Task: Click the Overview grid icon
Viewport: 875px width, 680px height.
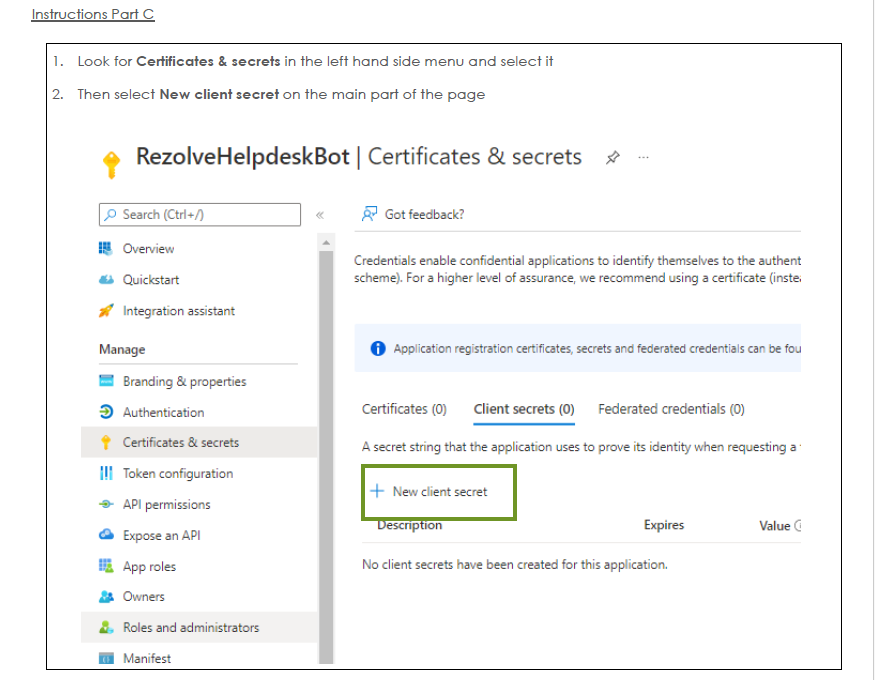Action: (x=105, y=248)
